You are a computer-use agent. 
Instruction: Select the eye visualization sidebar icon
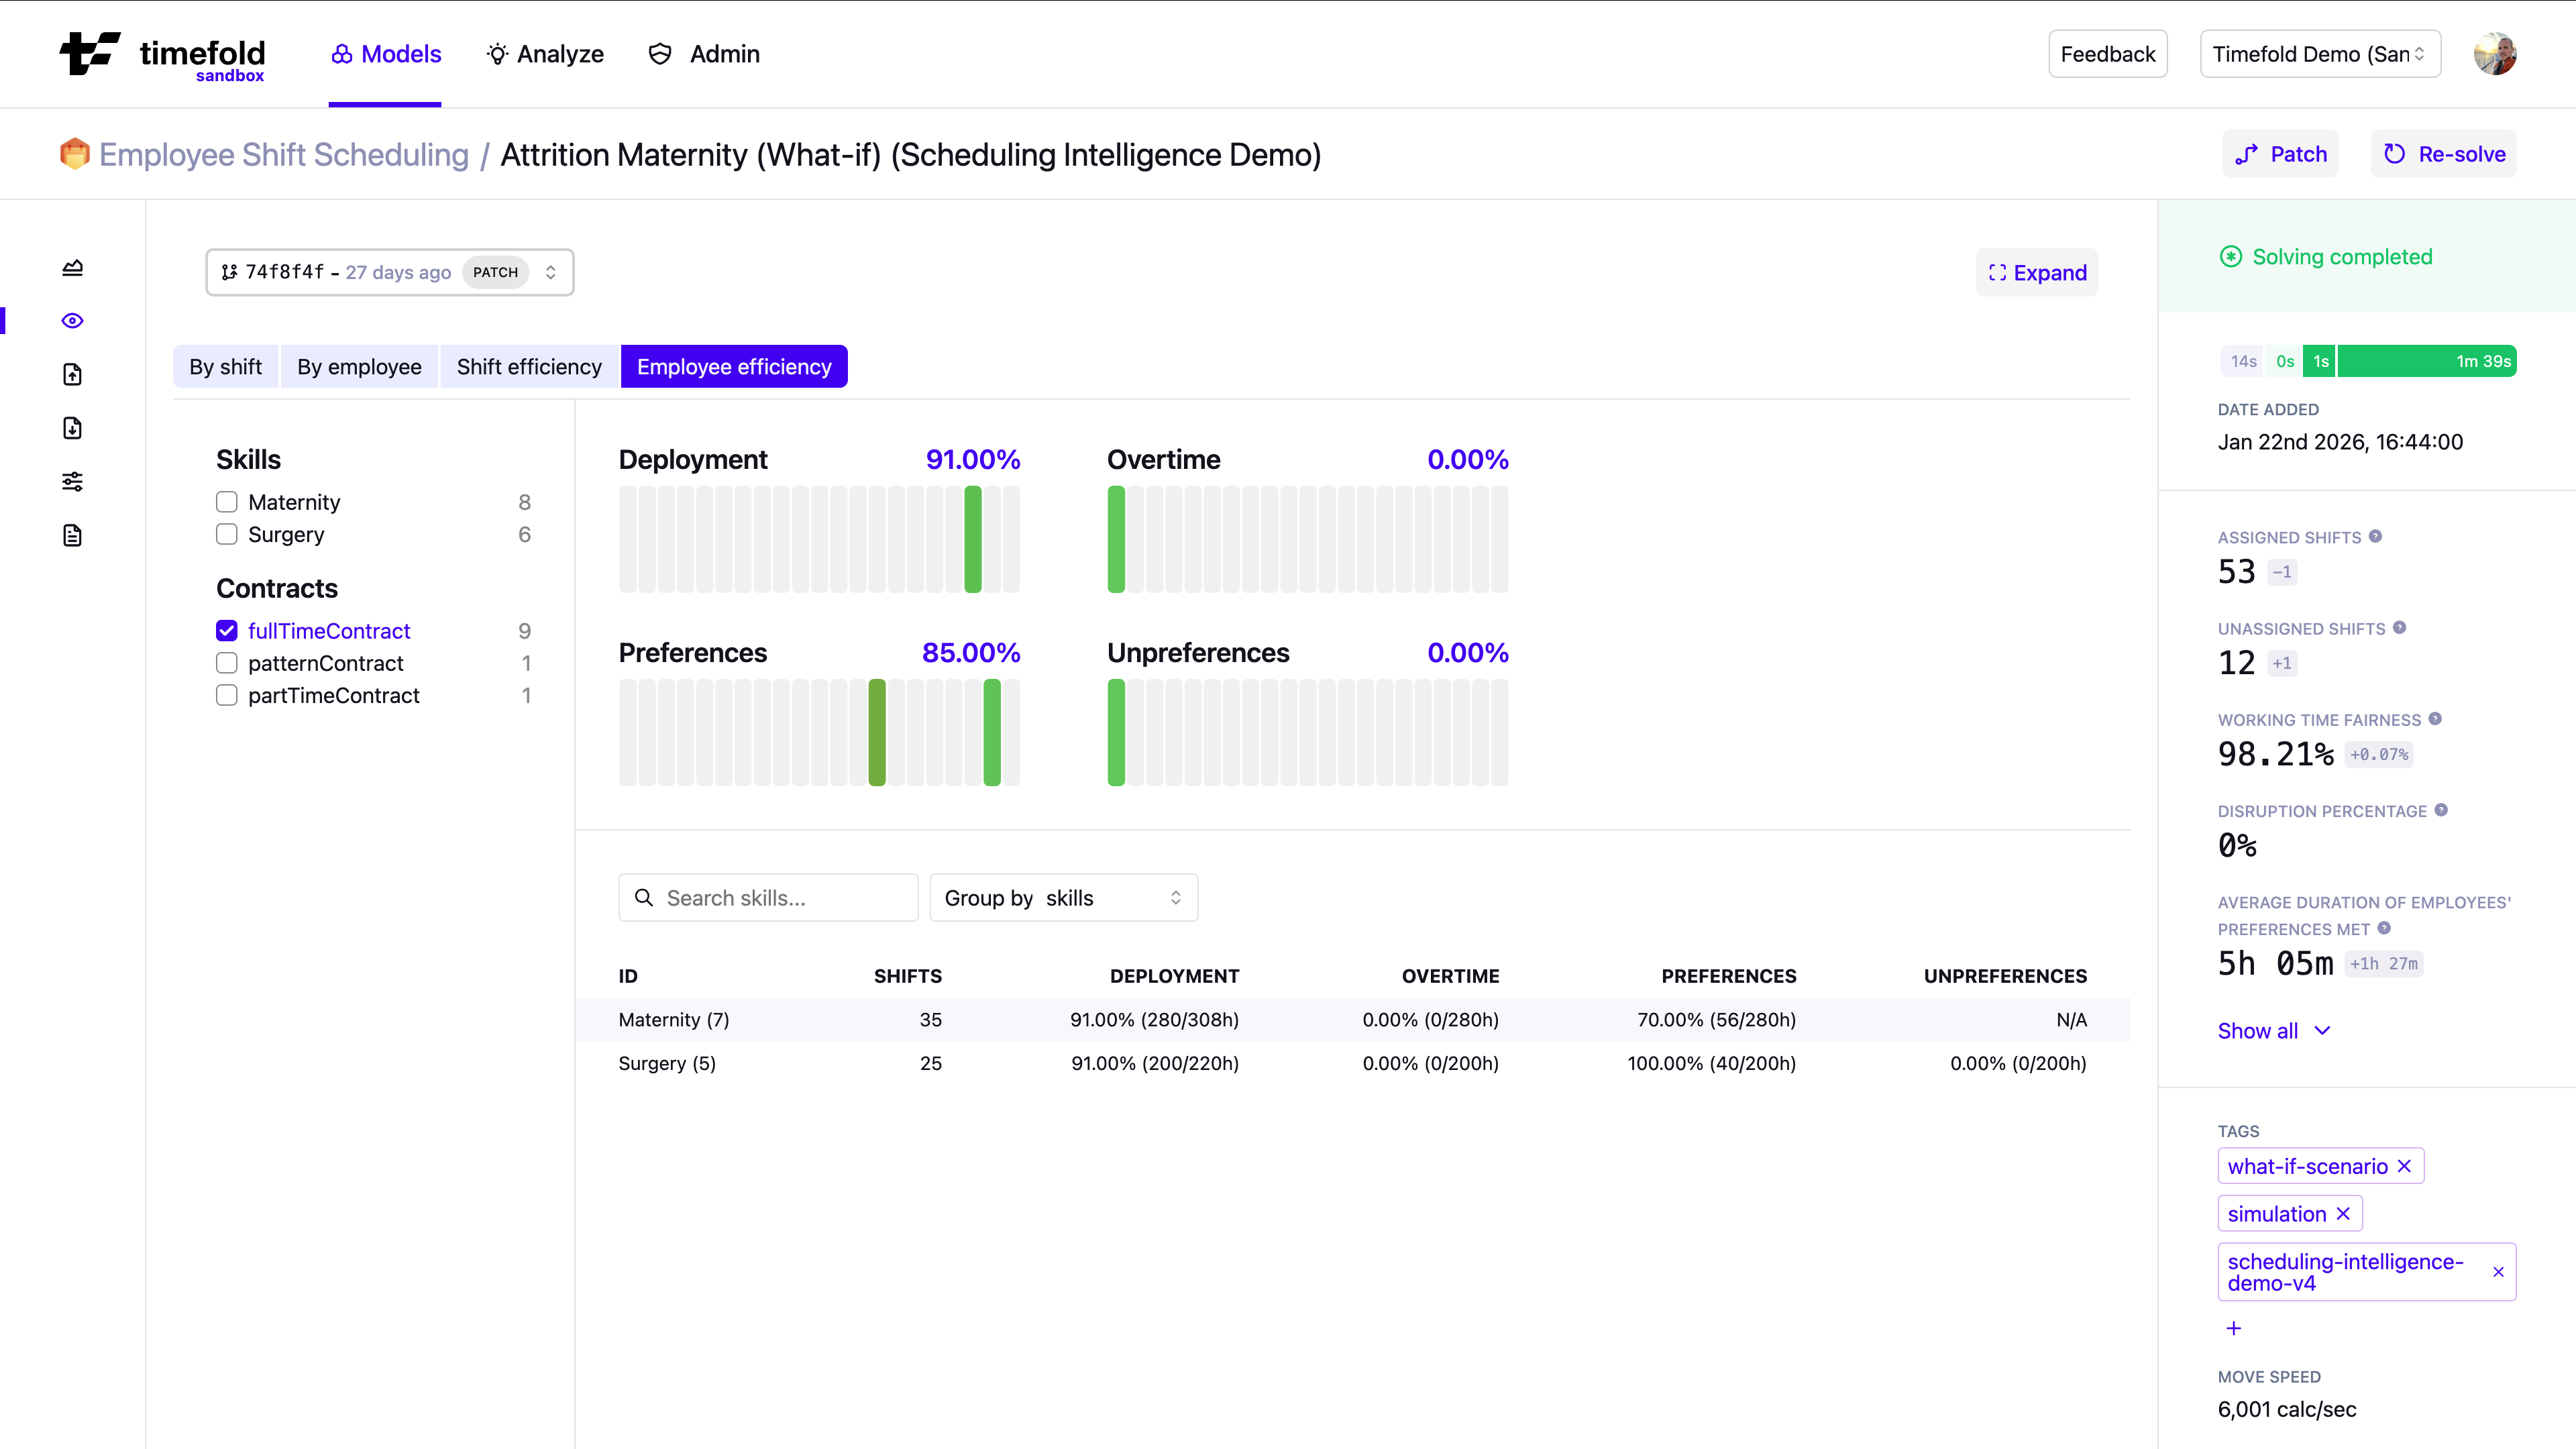click(x=72, y=321)
